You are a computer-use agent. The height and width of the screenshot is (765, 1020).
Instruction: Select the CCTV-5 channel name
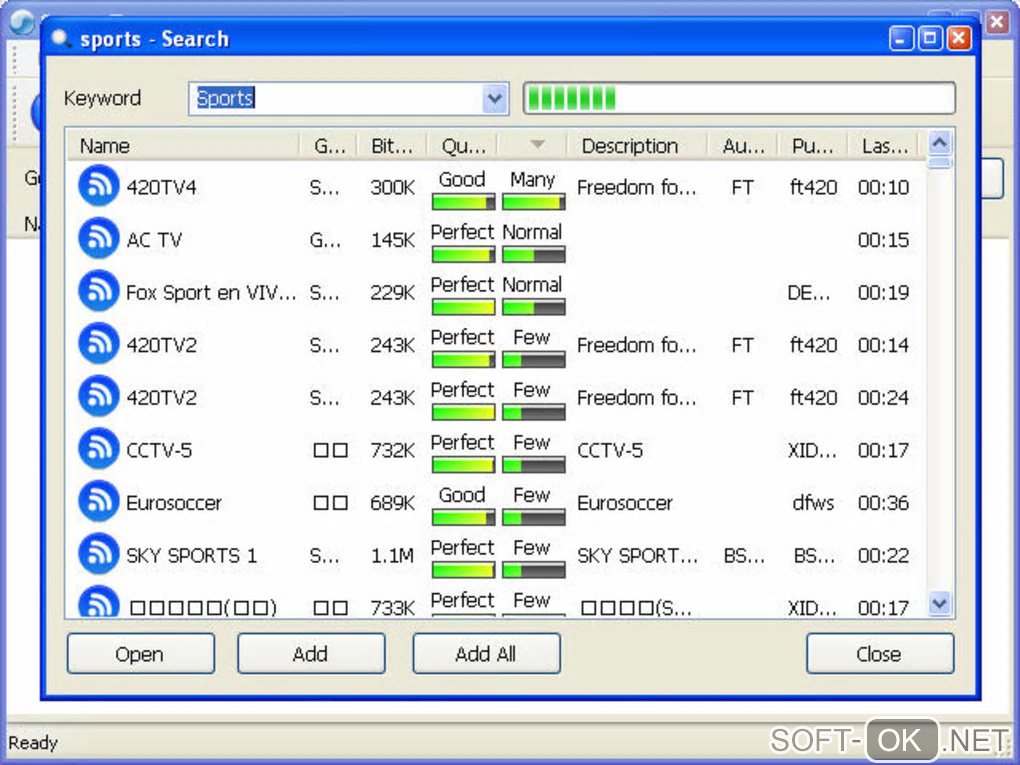[x=159, y=450]
